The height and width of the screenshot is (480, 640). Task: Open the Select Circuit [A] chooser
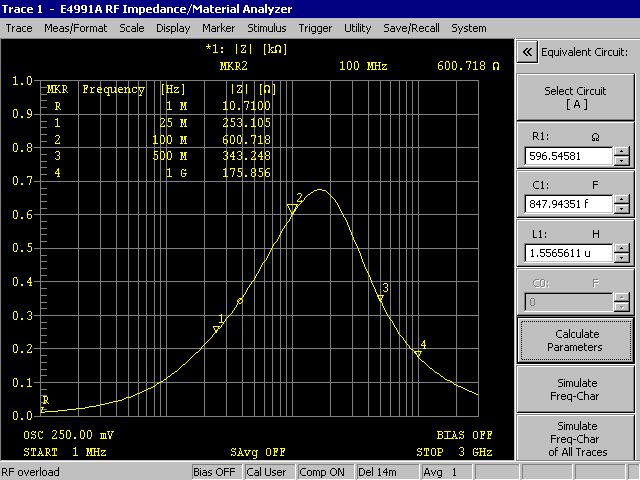point(575,98)
